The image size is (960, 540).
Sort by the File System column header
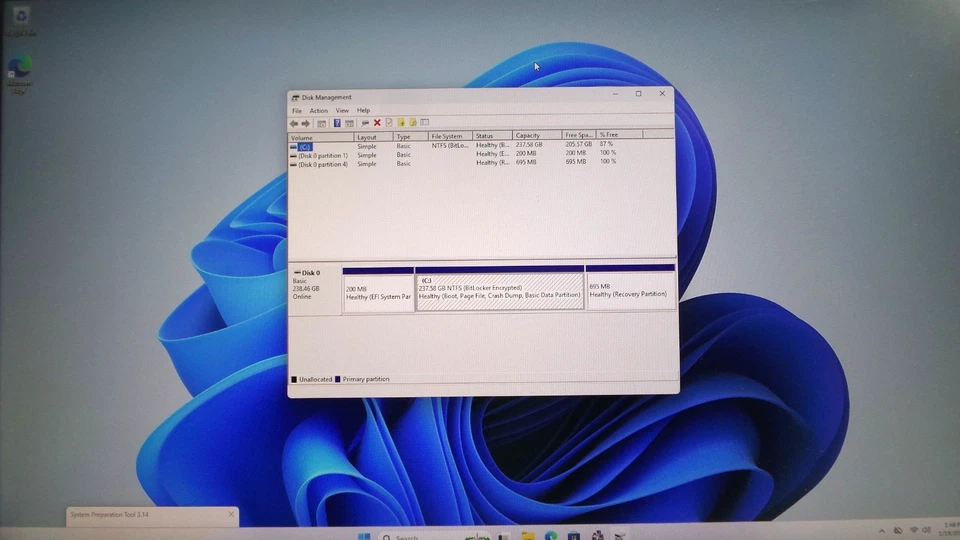pos(450,136)
